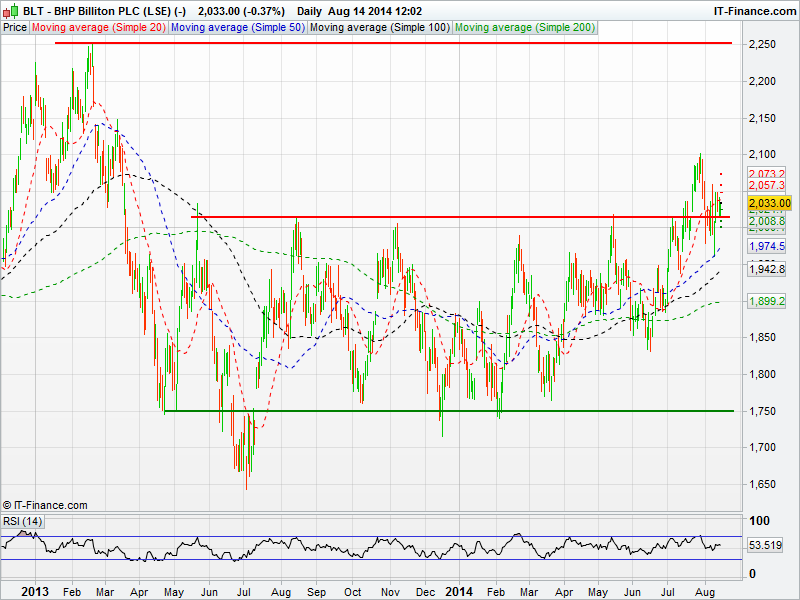Click the Moving average (Simple 100) legend

(x=379, y=28)
